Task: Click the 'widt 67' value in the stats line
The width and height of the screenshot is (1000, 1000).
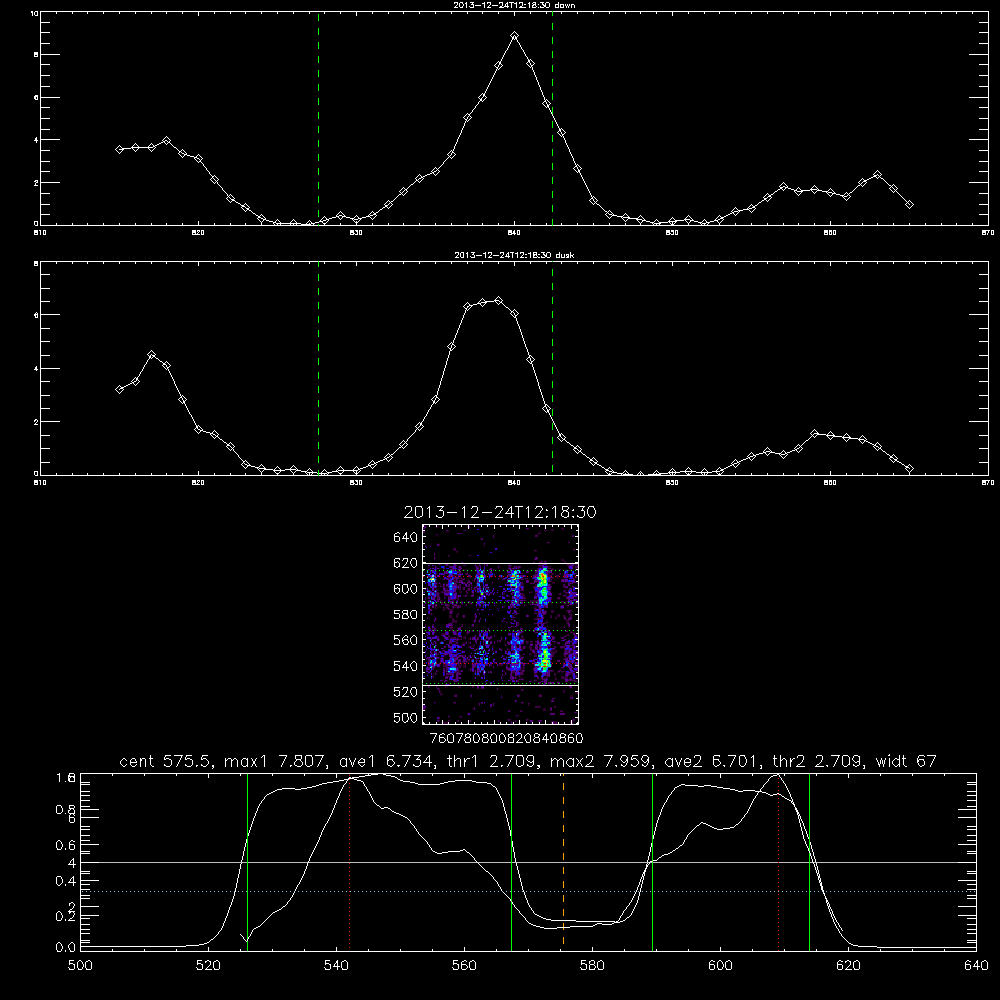Action: [x=906, y=761]
